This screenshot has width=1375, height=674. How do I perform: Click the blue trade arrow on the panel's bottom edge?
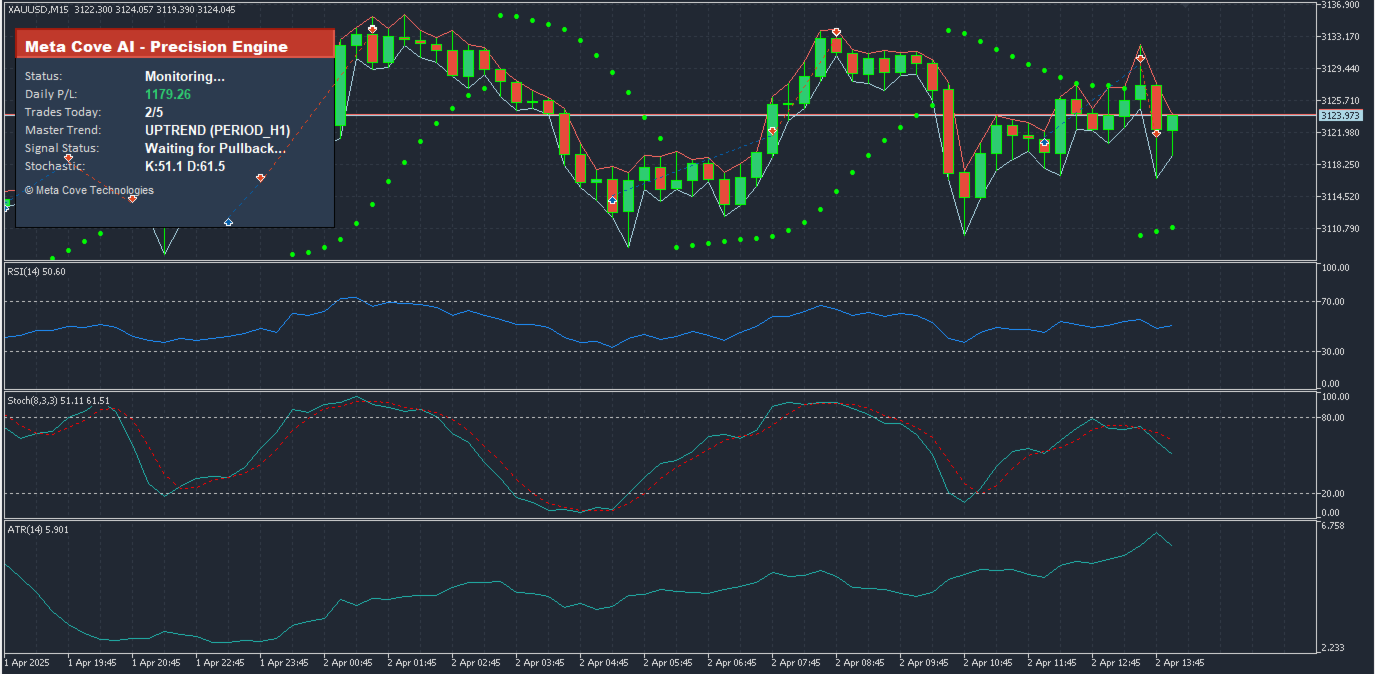click(229, 222)
